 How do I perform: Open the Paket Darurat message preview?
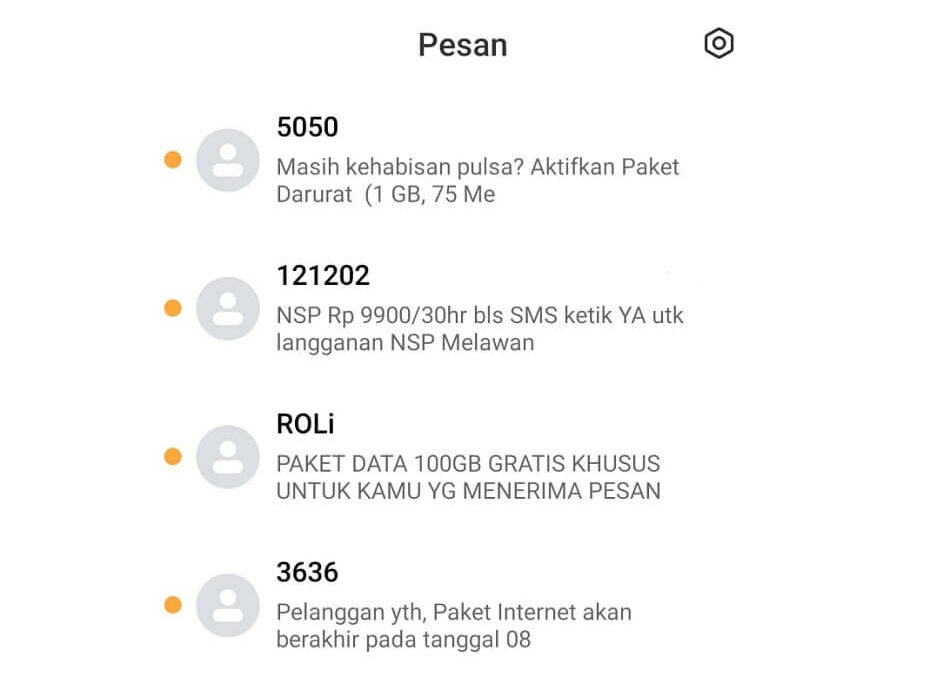point(477,181)
